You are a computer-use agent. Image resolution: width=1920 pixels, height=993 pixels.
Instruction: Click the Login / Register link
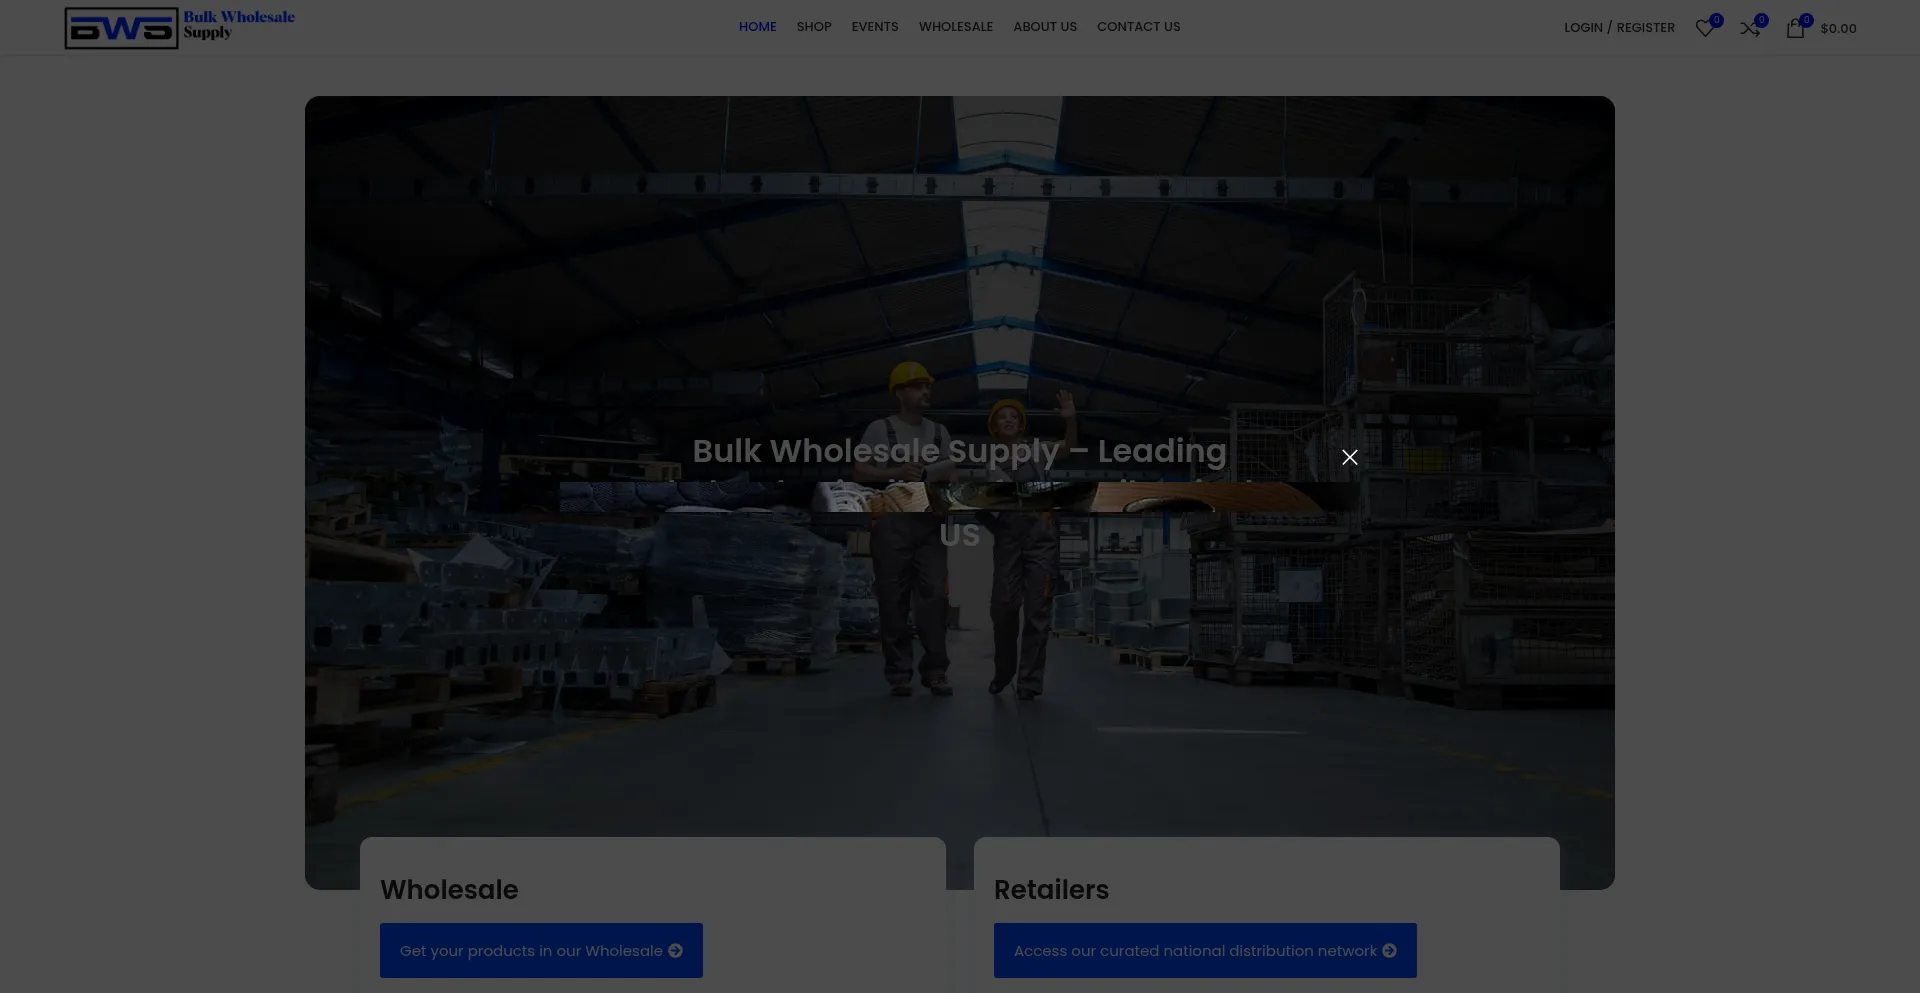[1619, 28]
